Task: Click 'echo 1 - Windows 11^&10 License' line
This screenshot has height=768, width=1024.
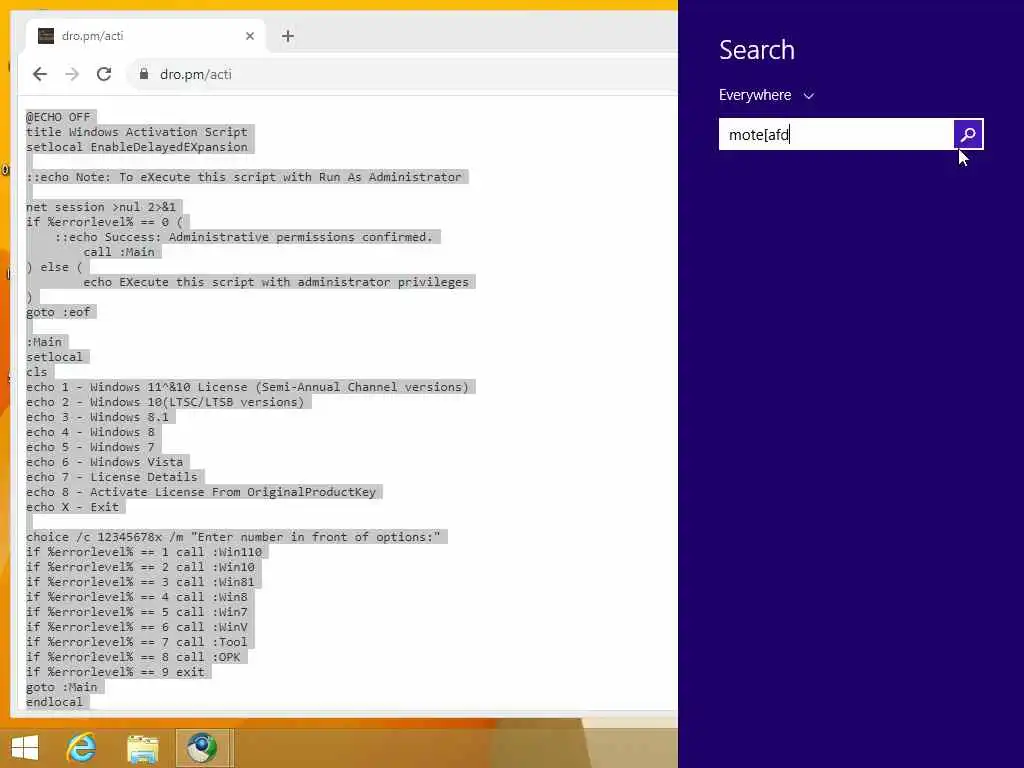Action: (x=248, y=387)
